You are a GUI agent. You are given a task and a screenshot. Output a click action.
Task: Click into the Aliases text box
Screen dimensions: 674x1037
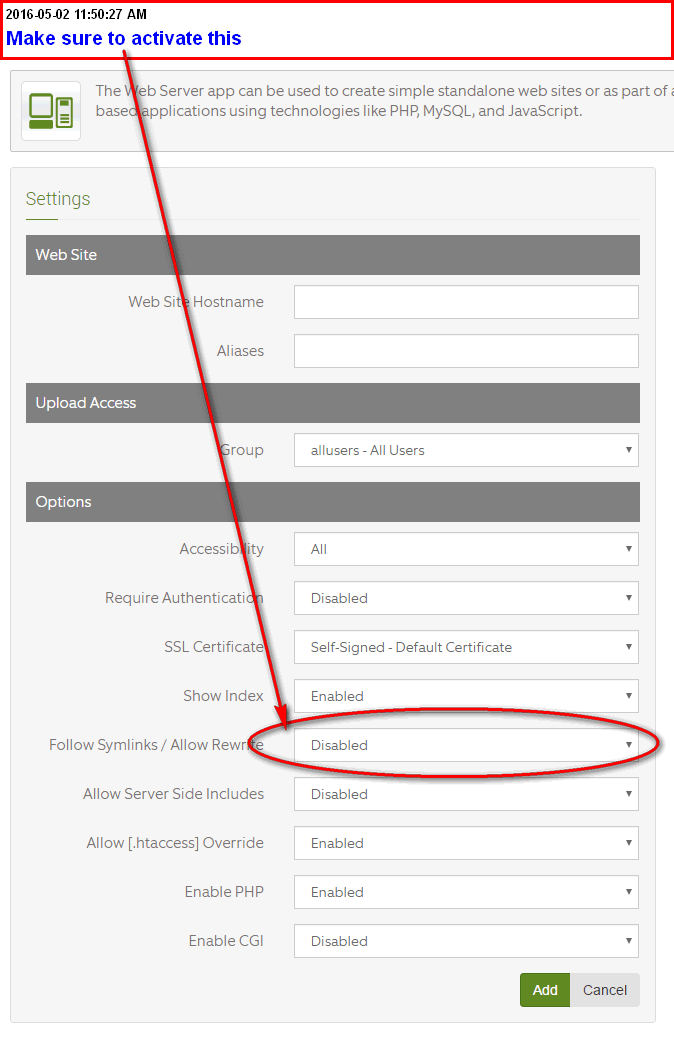(466, 351)
